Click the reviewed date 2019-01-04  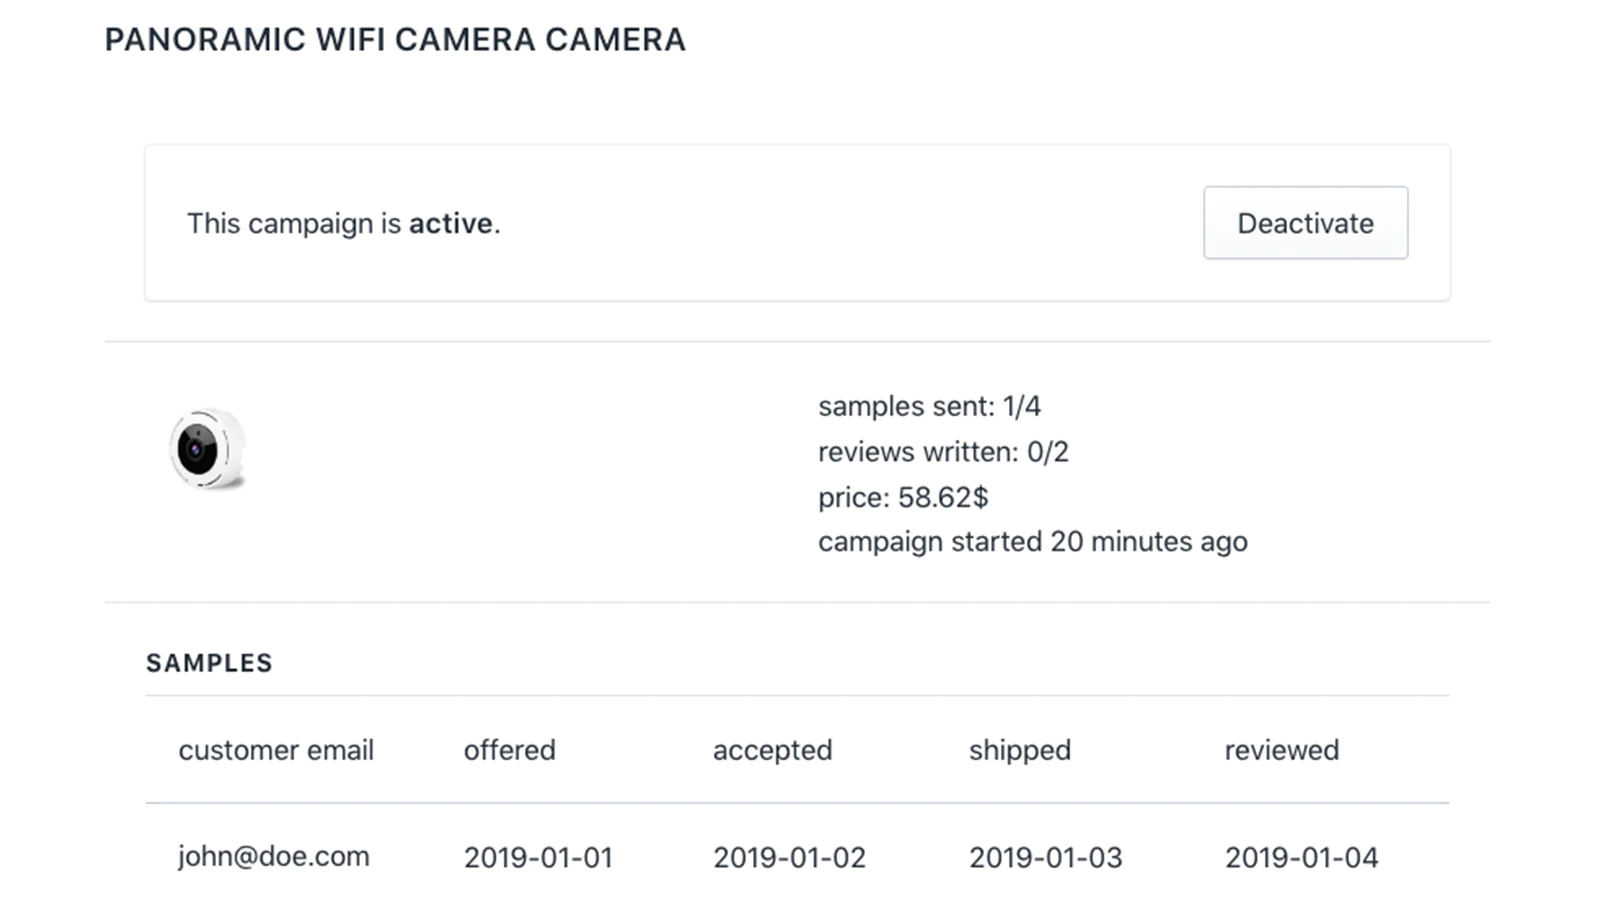(x=1302, y=857)
